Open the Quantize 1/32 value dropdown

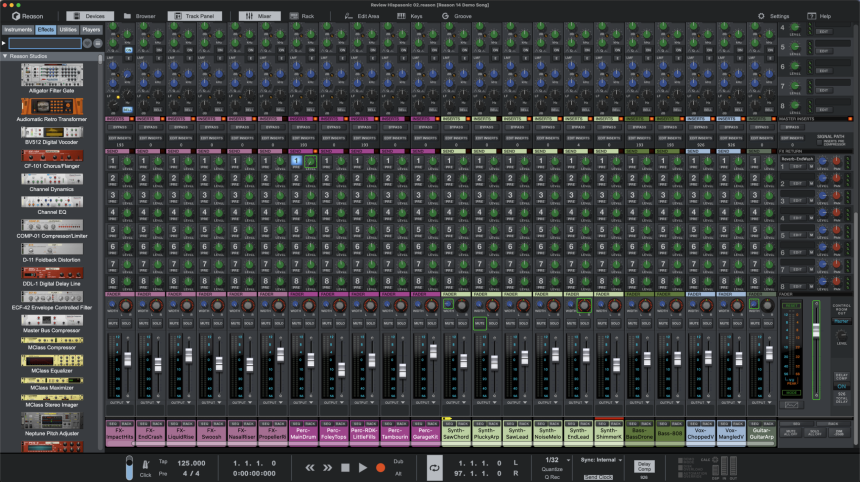click(x=557, y=460)
